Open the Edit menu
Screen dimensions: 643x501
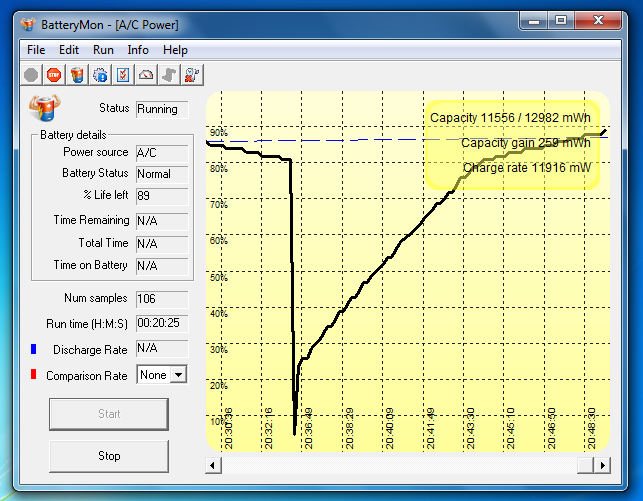pos(68,50)
